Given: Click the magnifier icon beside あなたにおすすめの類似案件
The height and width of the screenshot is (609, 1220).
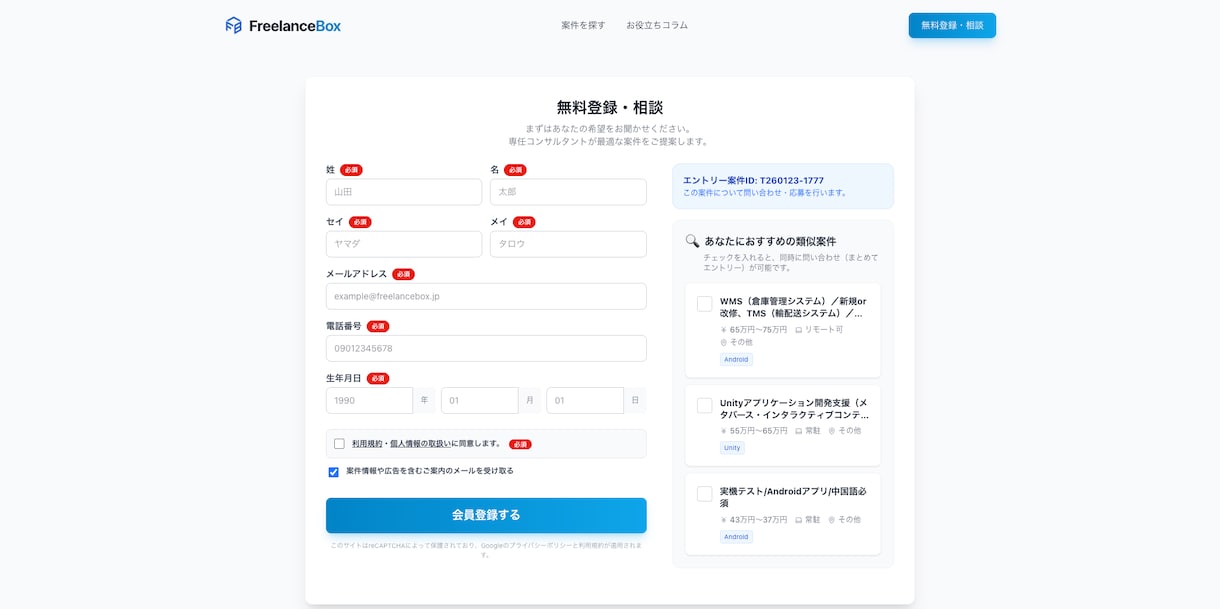Looking at the screenshot, I should click(692, 241).
